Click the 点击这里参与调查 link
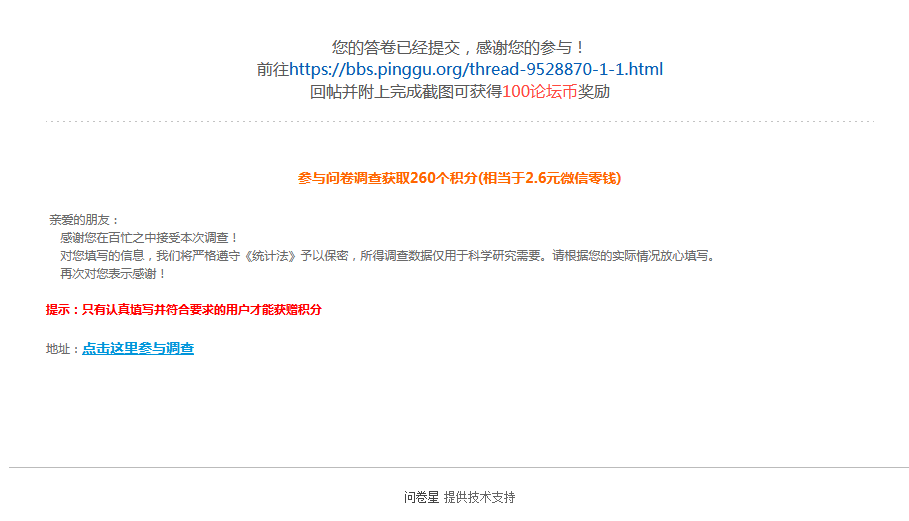 coord(138,348)
